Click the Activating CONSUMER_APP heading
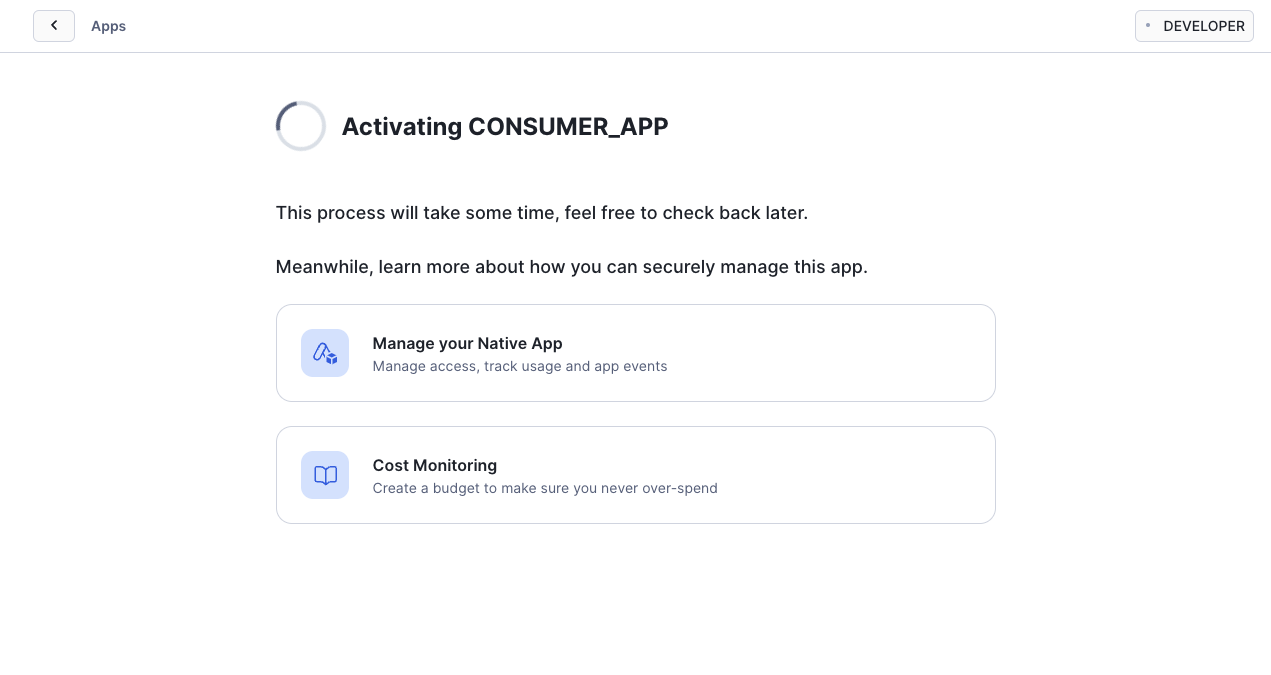This screenshot has width=1271, height=675. pyautogui.click(x=505, y=127)
